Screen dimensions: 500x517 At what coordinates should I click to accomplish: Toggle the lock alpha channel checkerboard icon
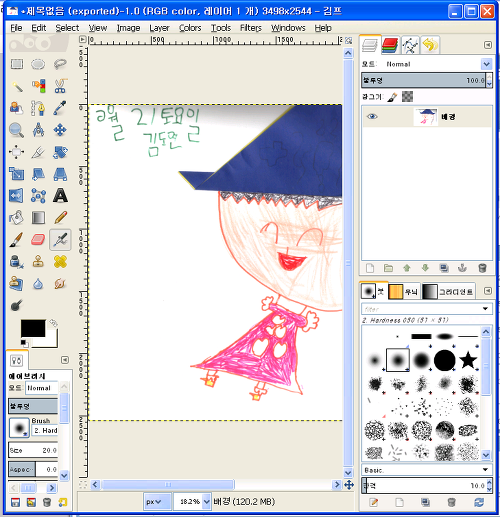pos(407,97)
